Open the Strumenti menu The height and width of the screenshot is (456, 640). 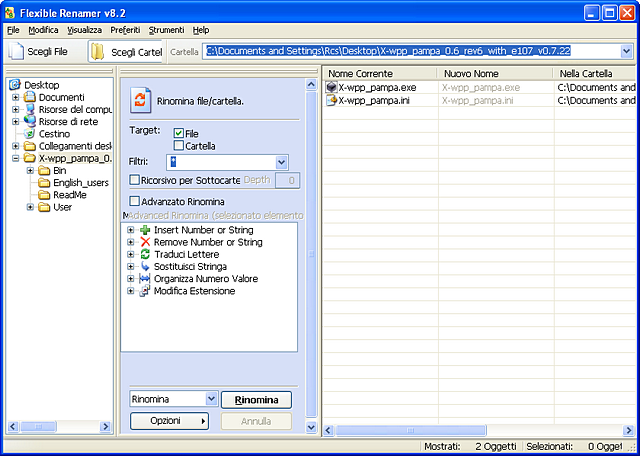tap(166, 30)
